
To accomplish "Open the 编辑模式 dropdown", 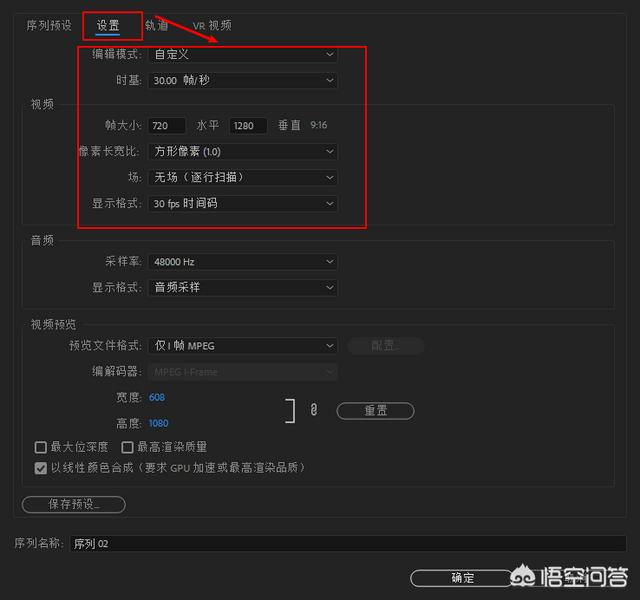I will tap(242, 54).
